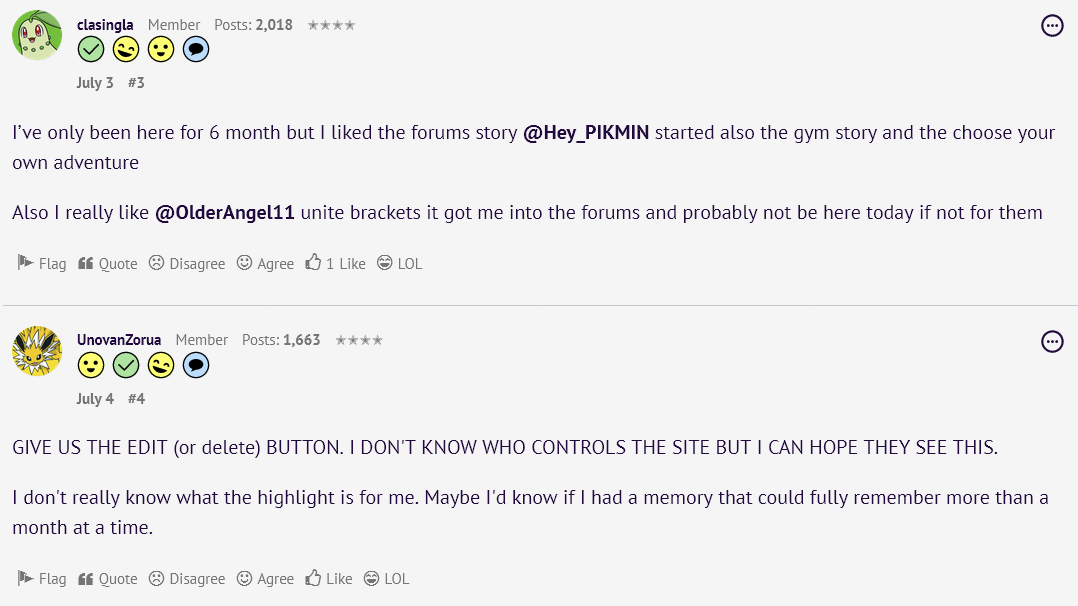Click clasingla's green checkmark badge

(x=91, y=49)
